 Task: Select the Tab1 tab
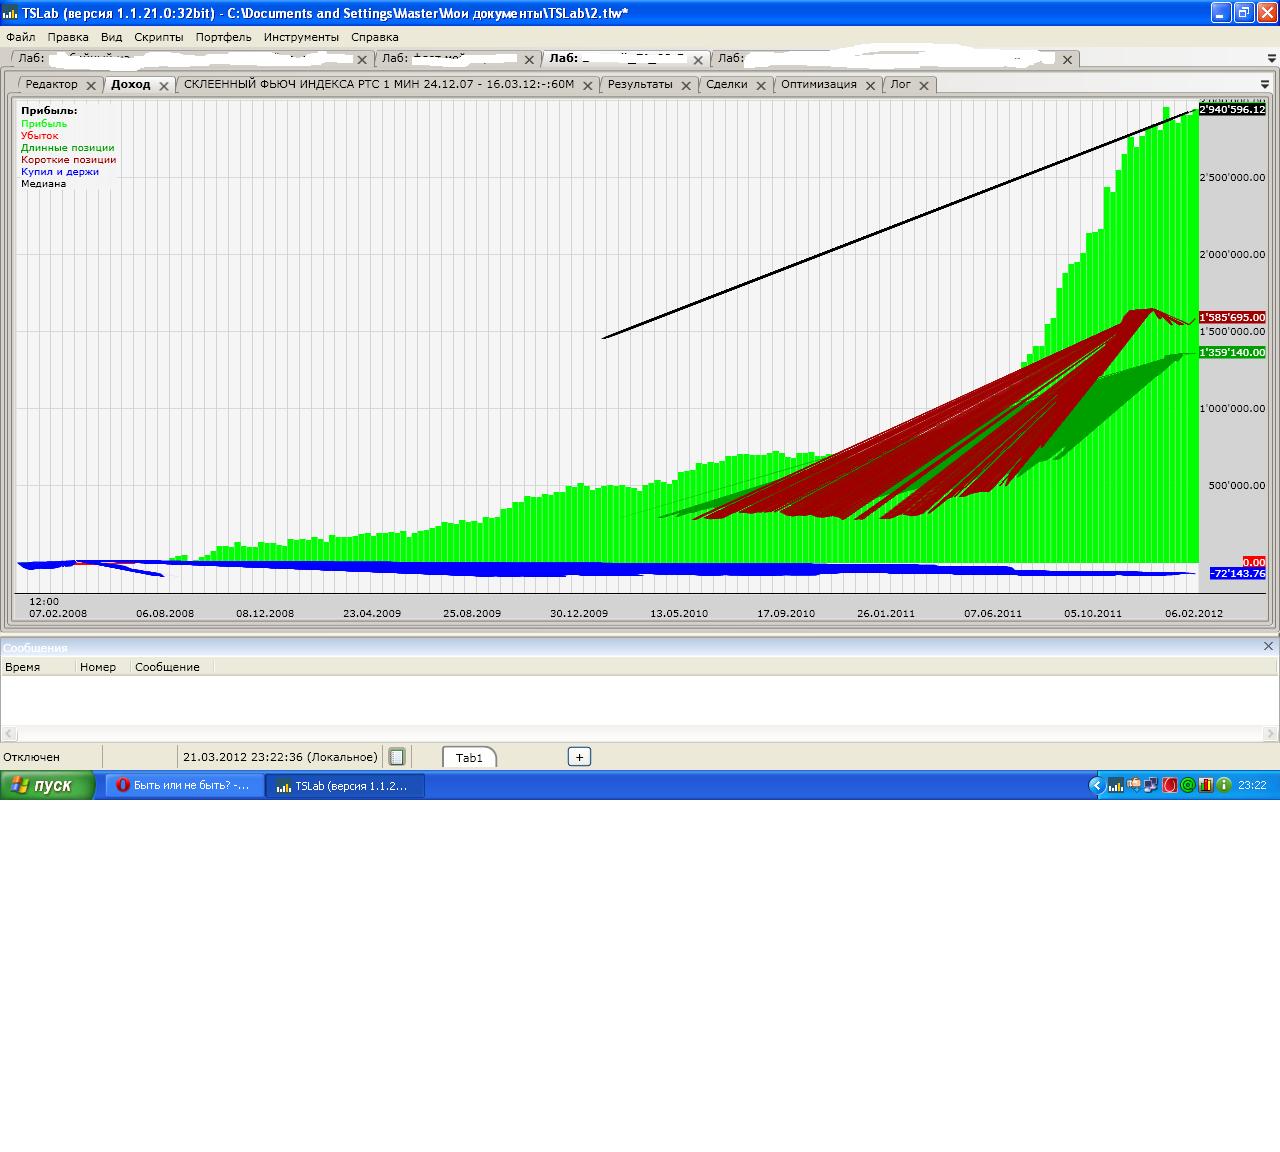[x=469, y=757]
